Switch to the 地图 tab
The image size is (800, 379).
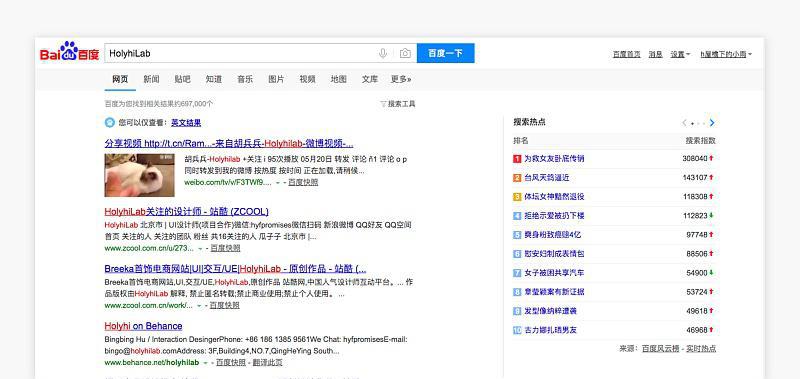coord(339,79)
